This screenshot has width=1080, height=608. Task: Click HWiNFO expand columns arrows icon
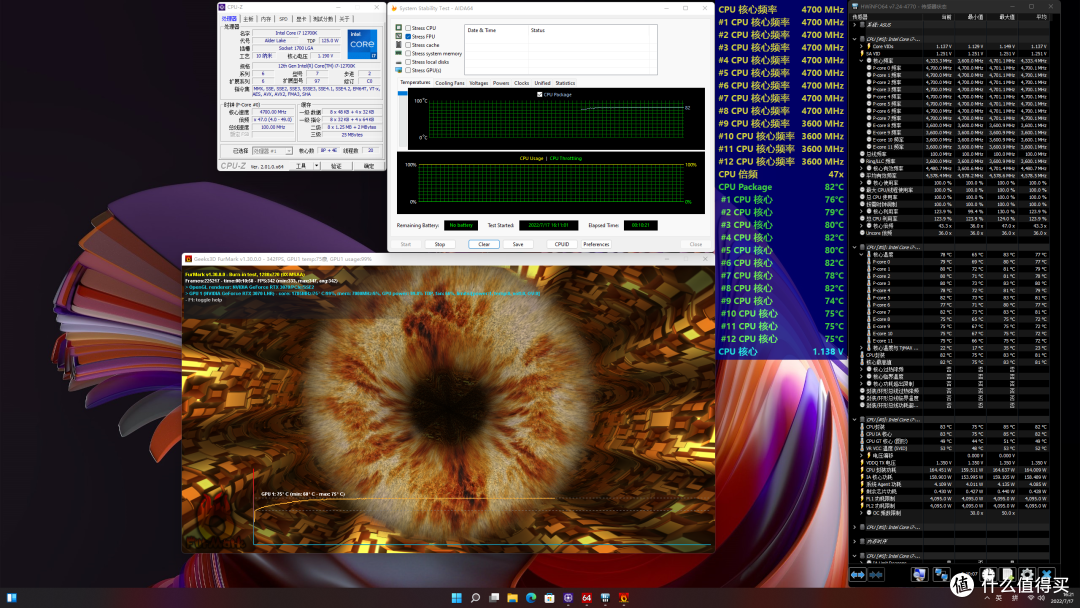click(x=858, y=574)
